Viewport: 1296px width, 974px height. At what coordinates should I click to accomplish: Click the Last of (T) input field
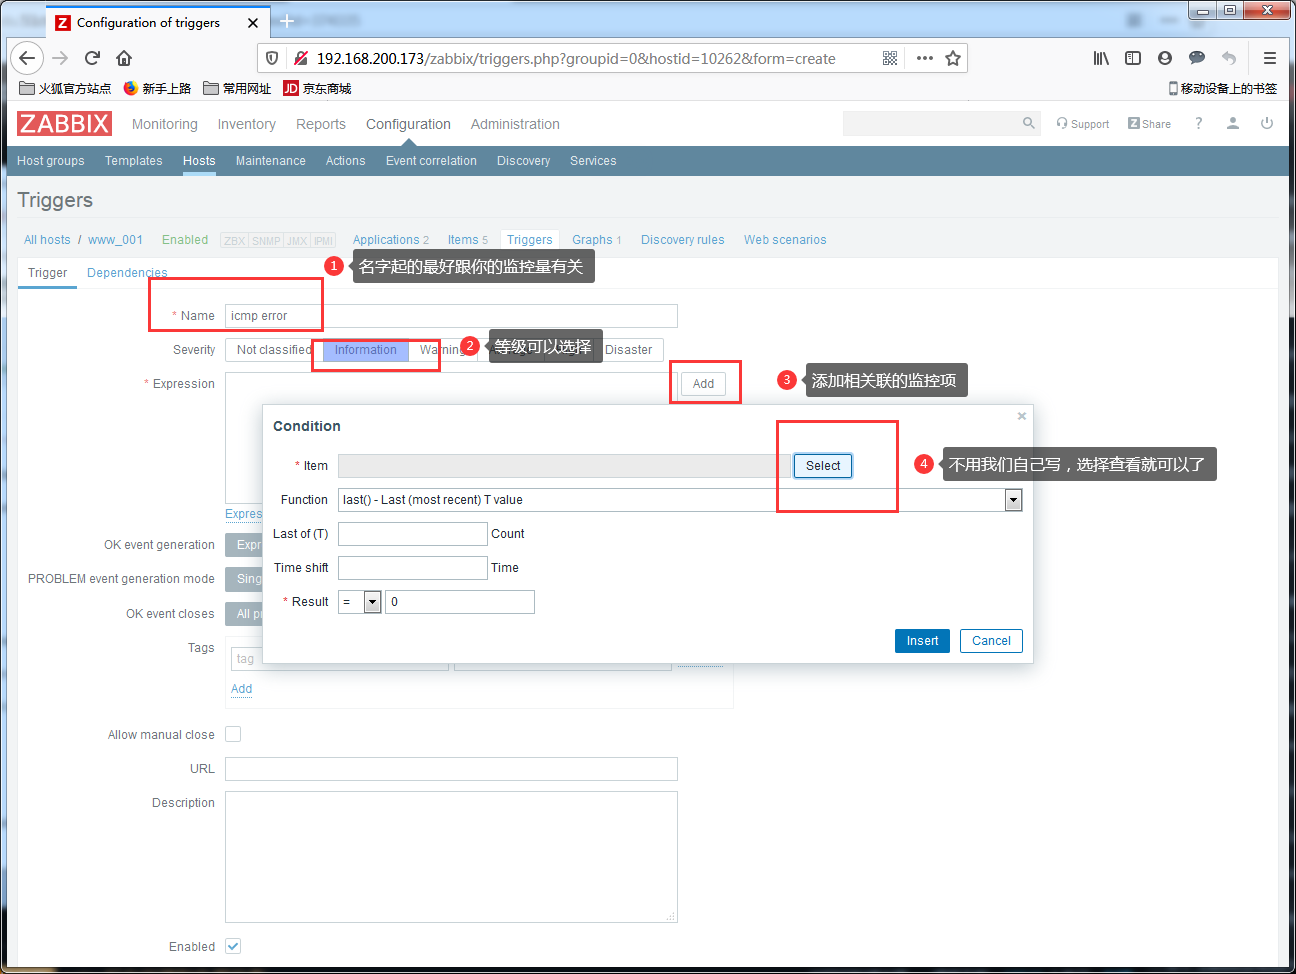pyautogui.click(x=413, y=534)
